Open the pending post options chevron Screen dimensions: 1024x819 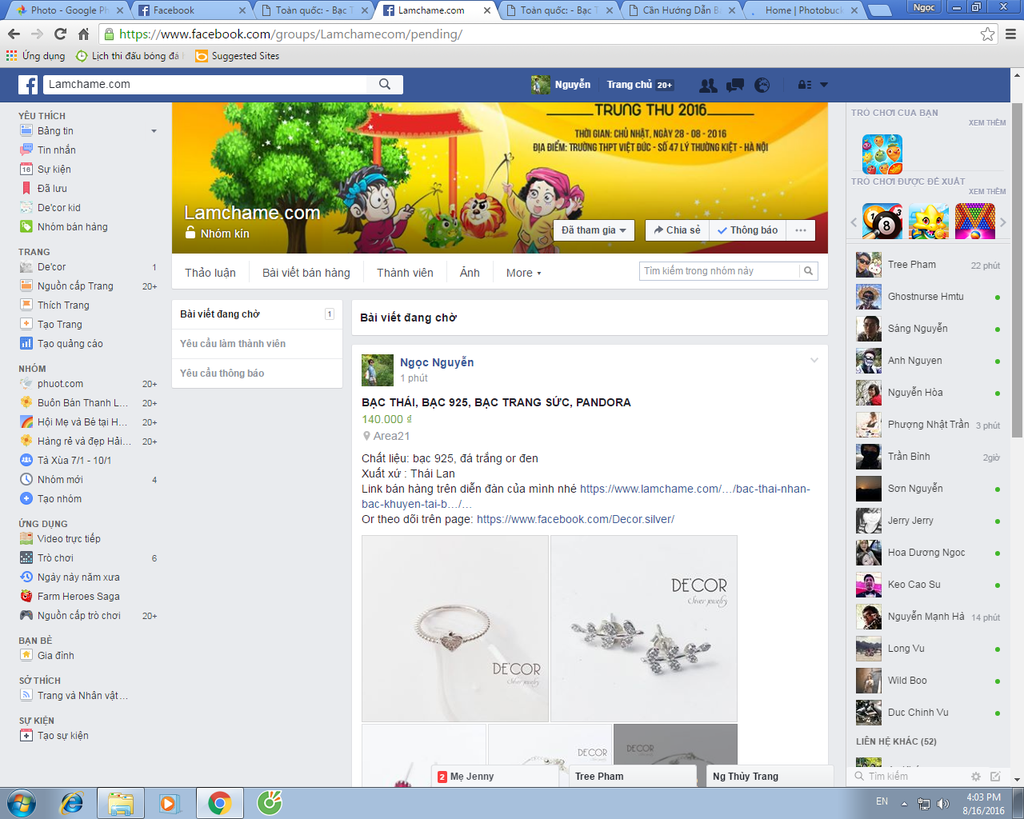click(814, 361)
